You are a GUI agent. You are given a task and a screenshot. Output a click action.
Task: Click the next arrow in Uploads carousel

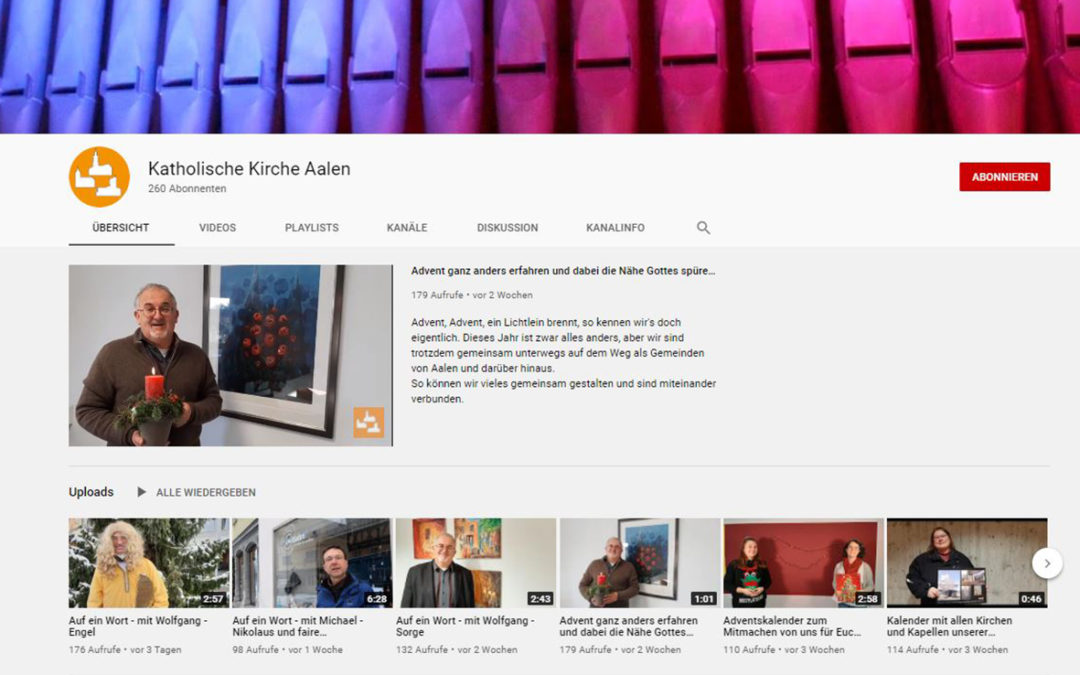point(1047,563)
